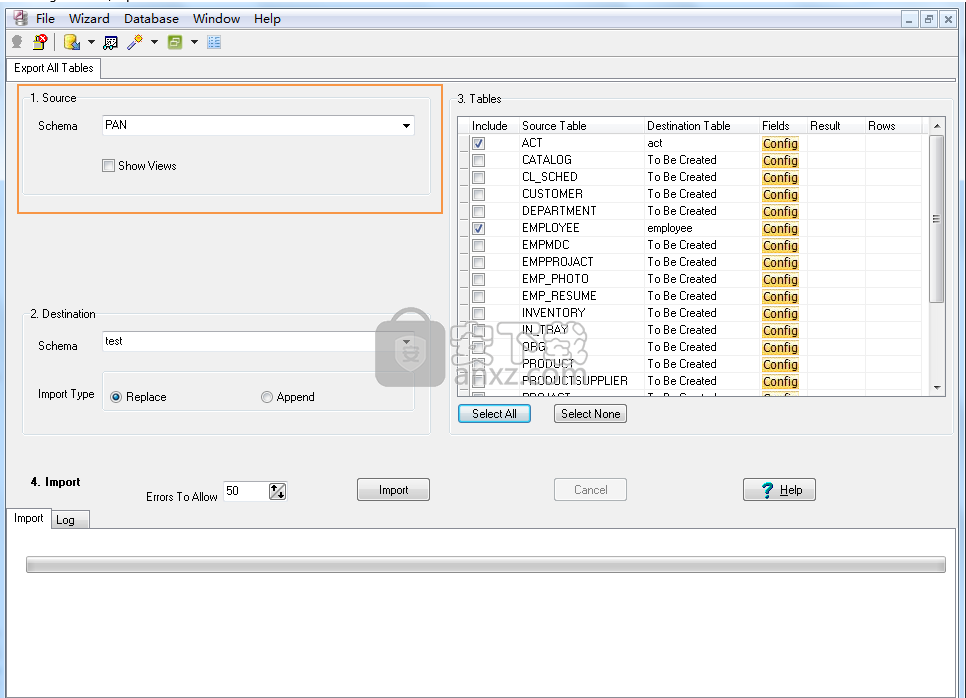The width and height of the screenshot is (966, 698).
Task: Enable the Show Views checkbox
Action: tap(108, 166)
